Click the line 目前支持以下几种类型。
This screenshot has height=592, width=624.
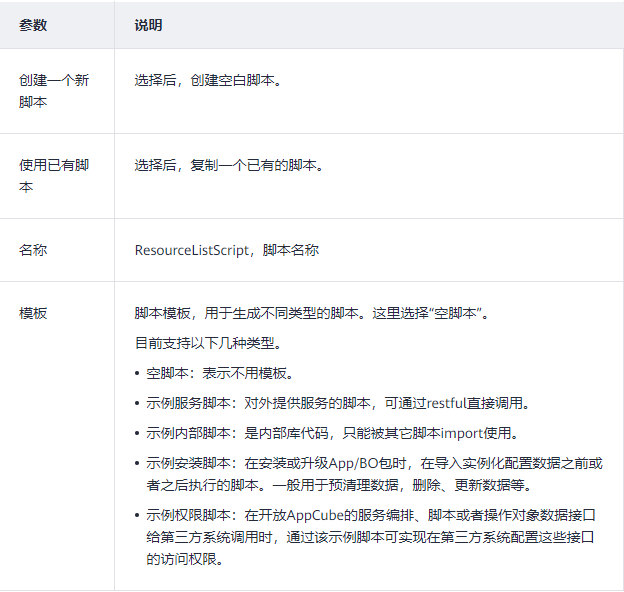tap(208, 343)
